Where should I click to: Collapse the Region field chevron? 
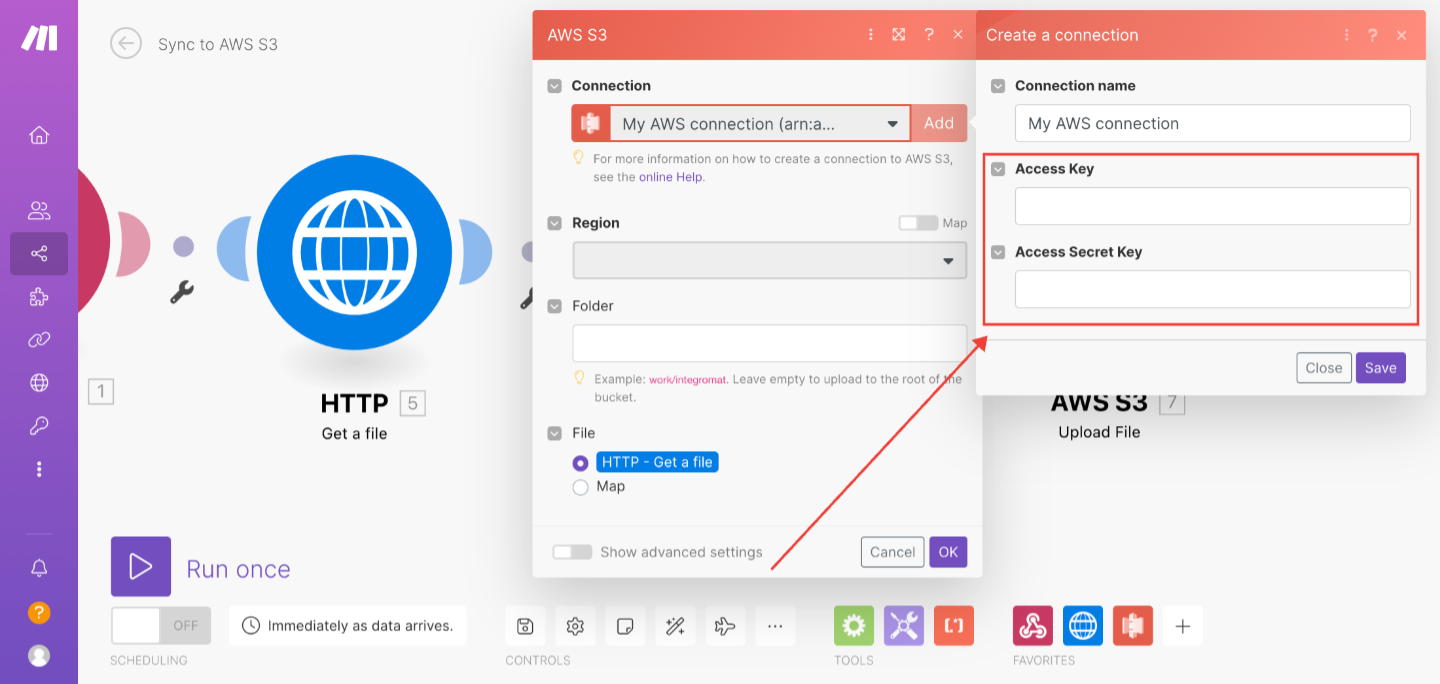(x=554, y=223)
